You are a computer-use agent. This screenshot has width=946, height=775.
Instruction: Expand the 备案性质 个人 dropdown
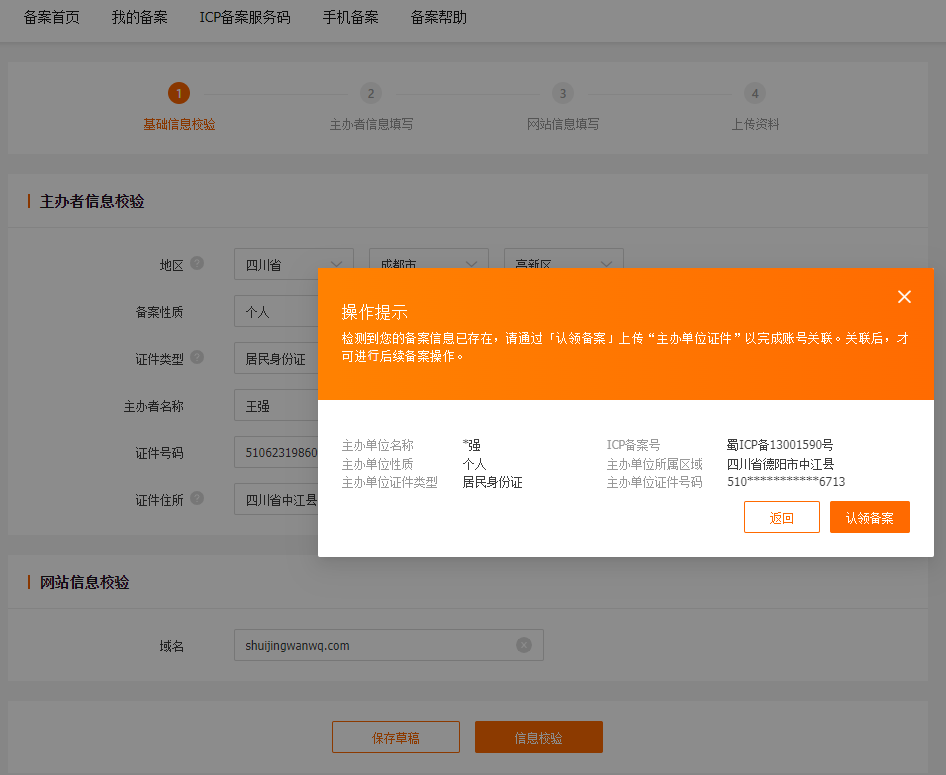[276, 312]
